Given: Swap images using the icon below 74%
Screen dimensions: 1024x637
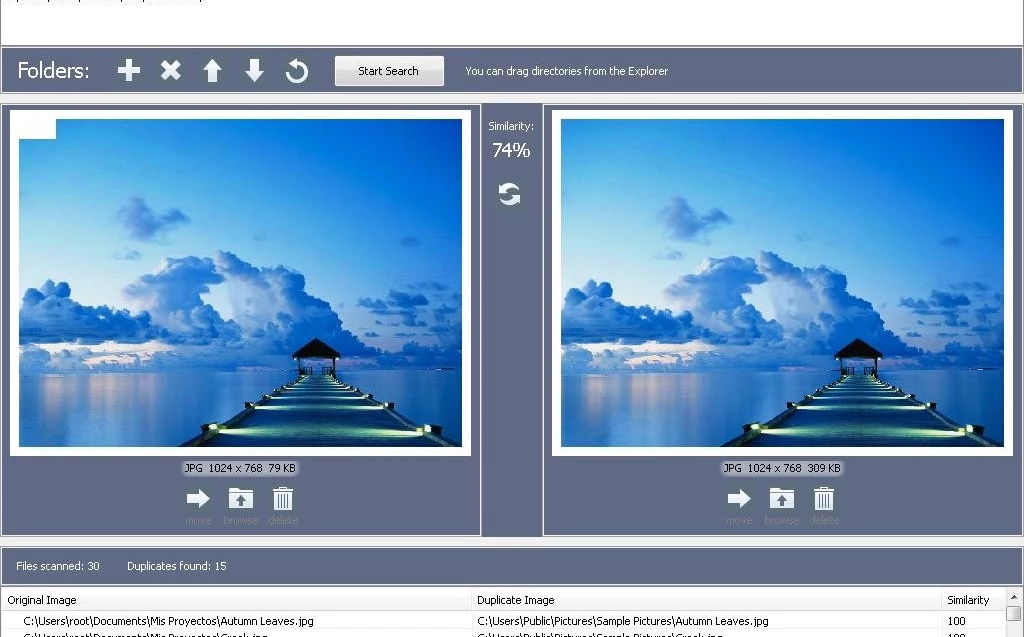Looking at the screenshot, I should point(510,194).
